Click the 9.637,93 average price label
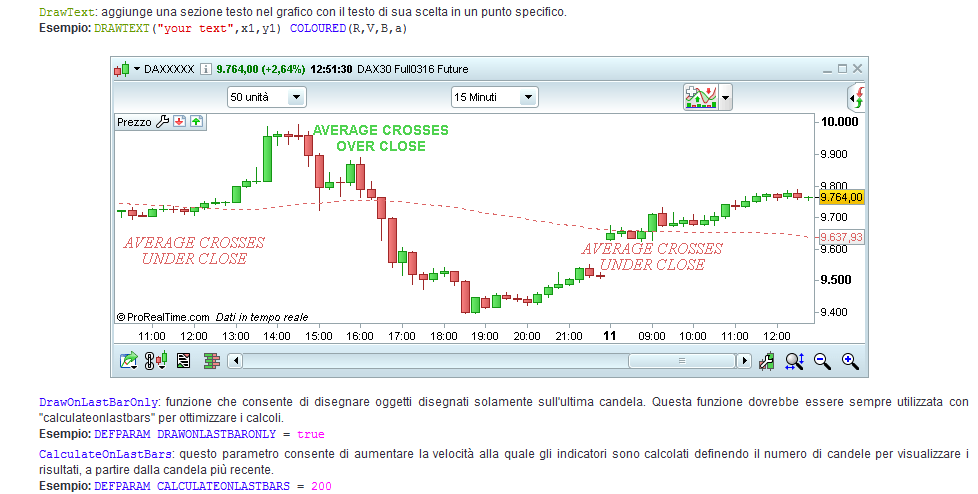Viewport: 978px width, 494px height. (x=841, y=237)
